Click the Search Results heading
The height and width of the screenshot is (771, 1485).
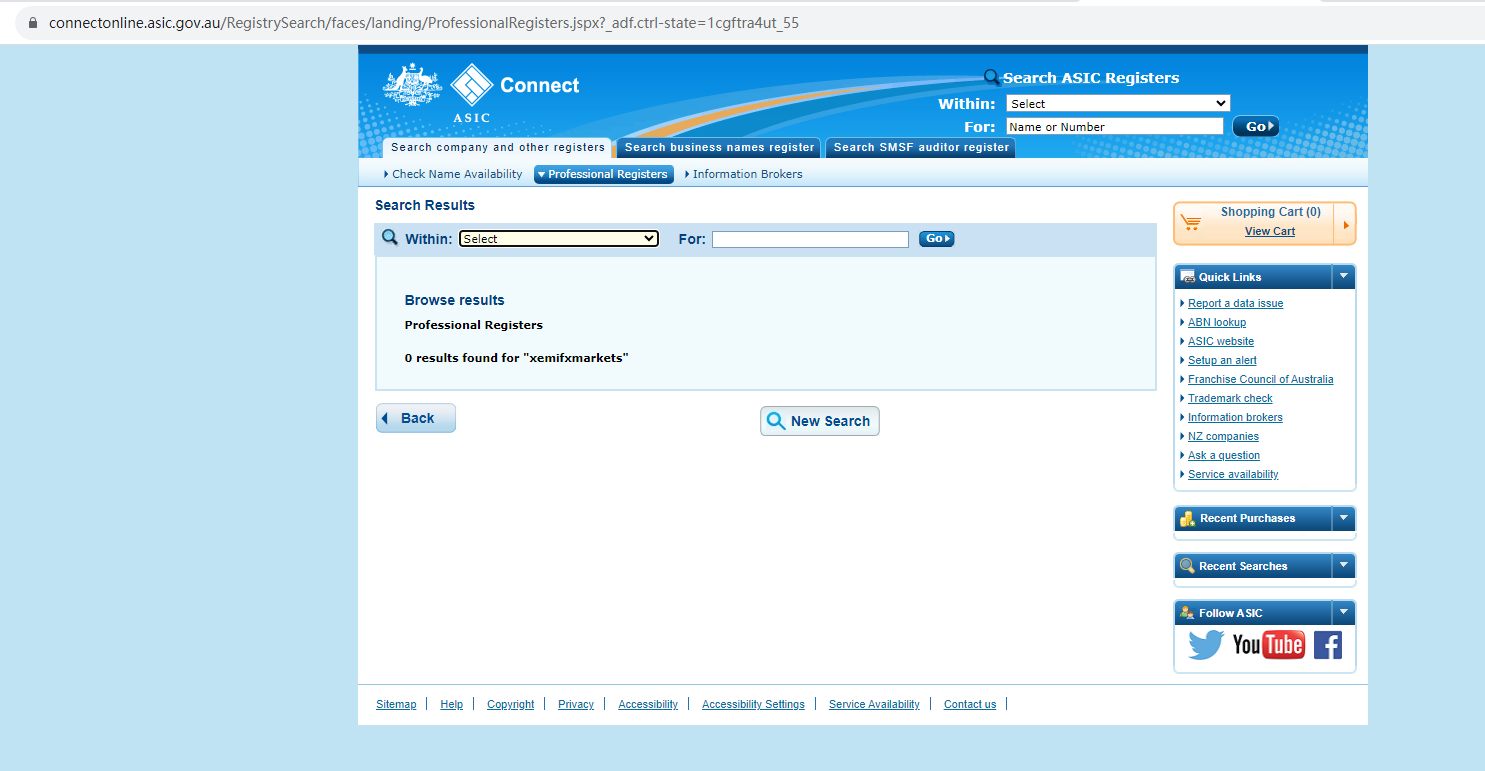(425, 205)
